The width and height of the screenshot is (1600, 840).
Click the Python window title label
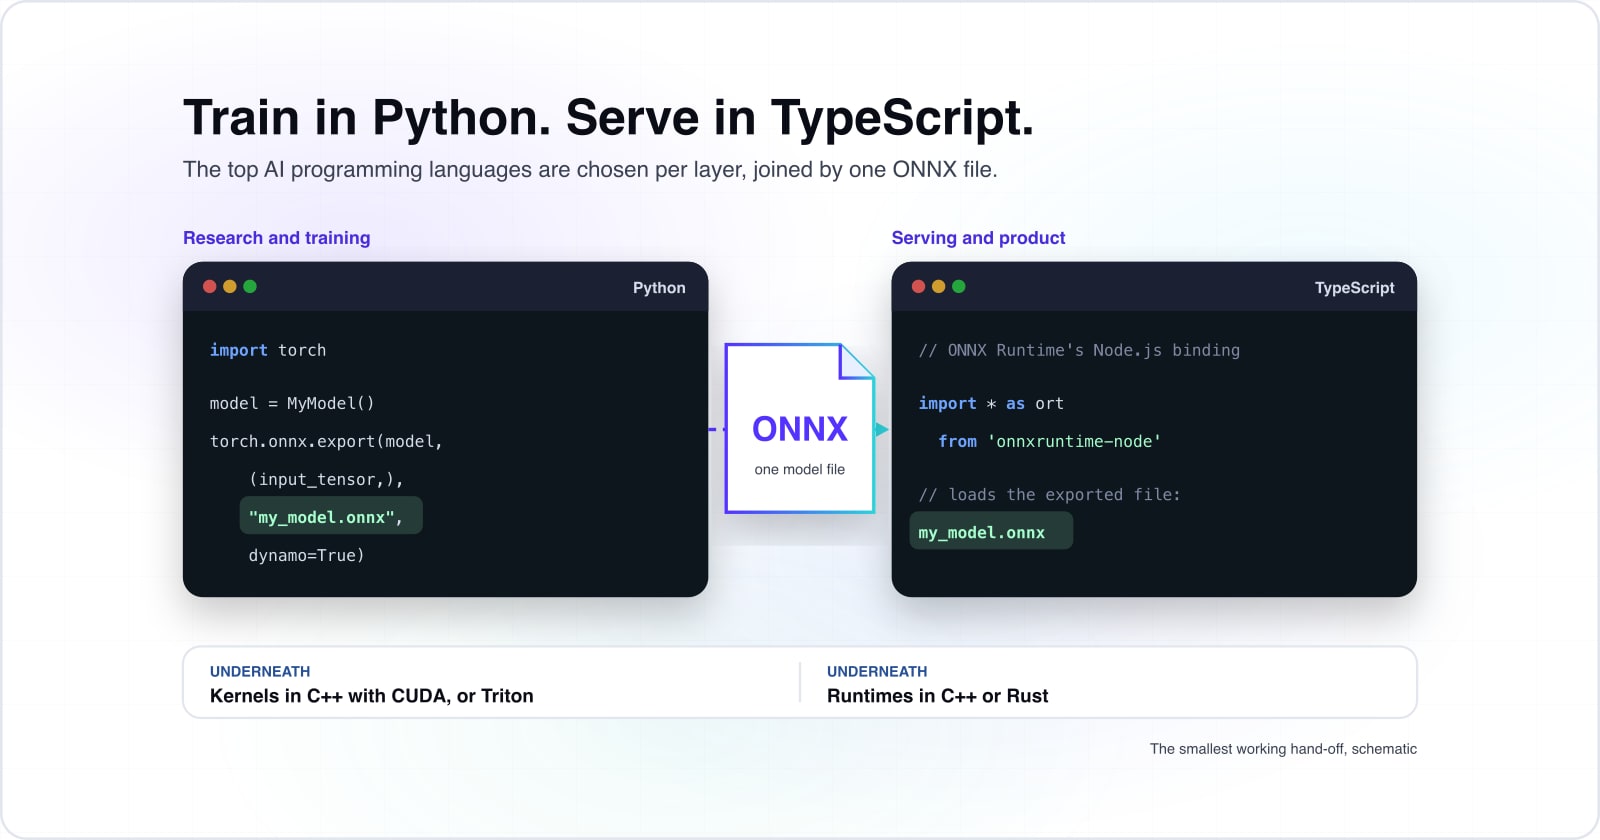pos(659,288)
